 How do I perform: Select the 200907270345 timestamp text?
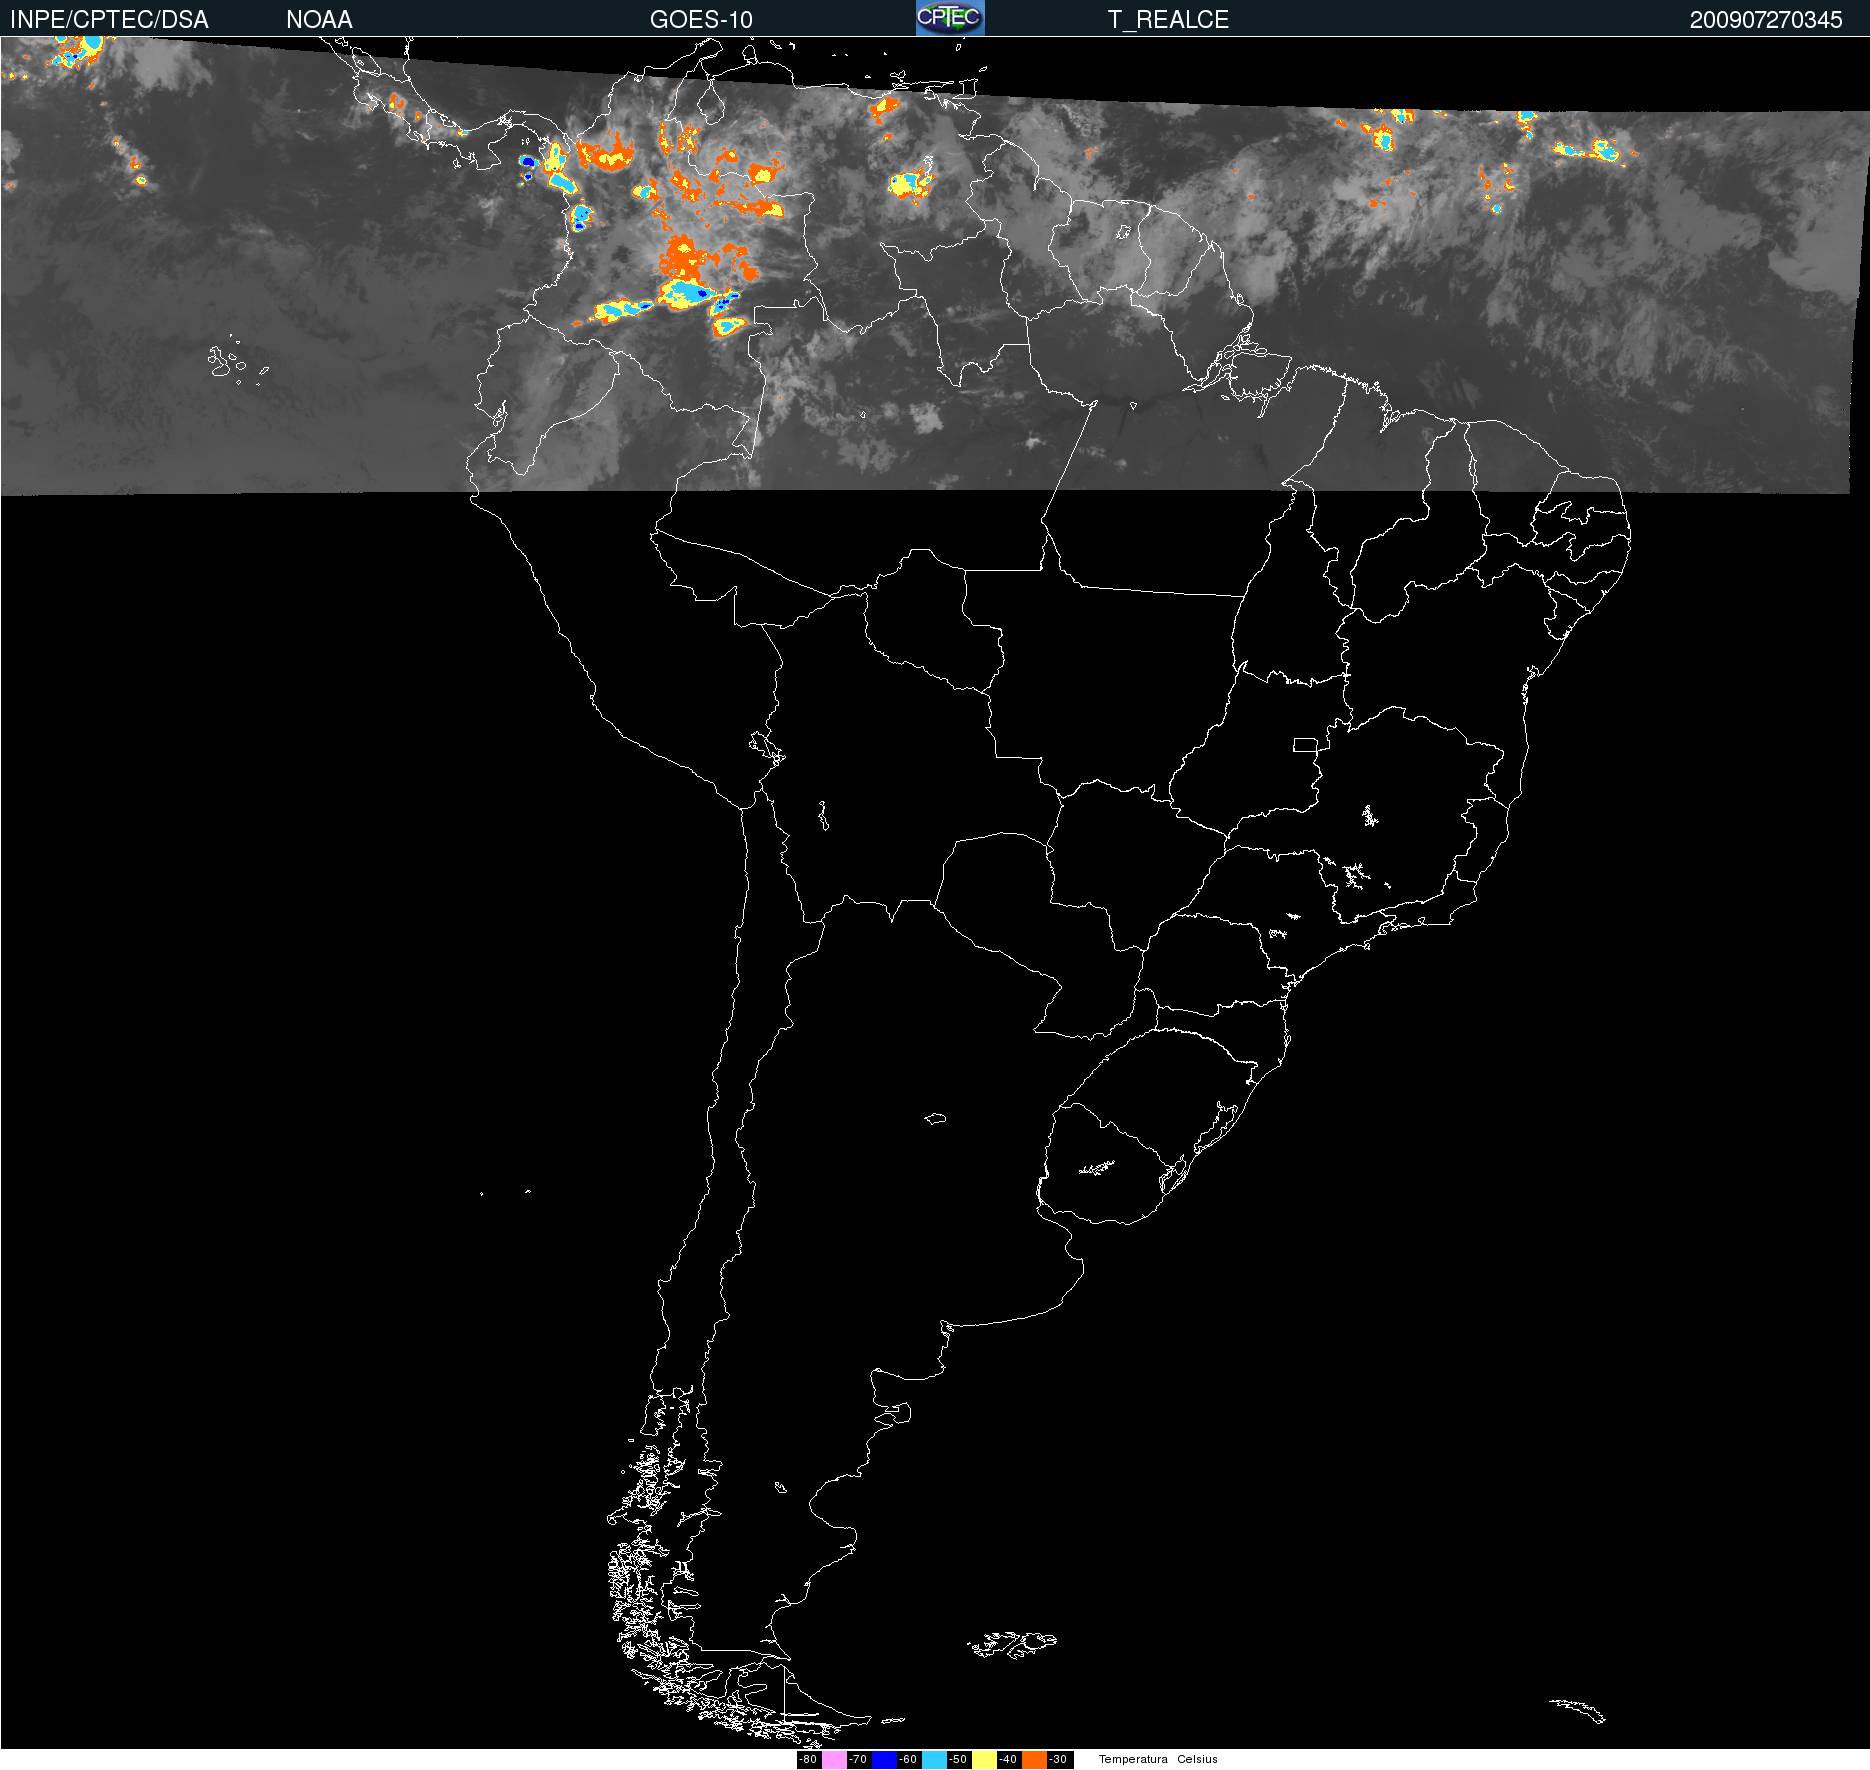(1765, 20)
